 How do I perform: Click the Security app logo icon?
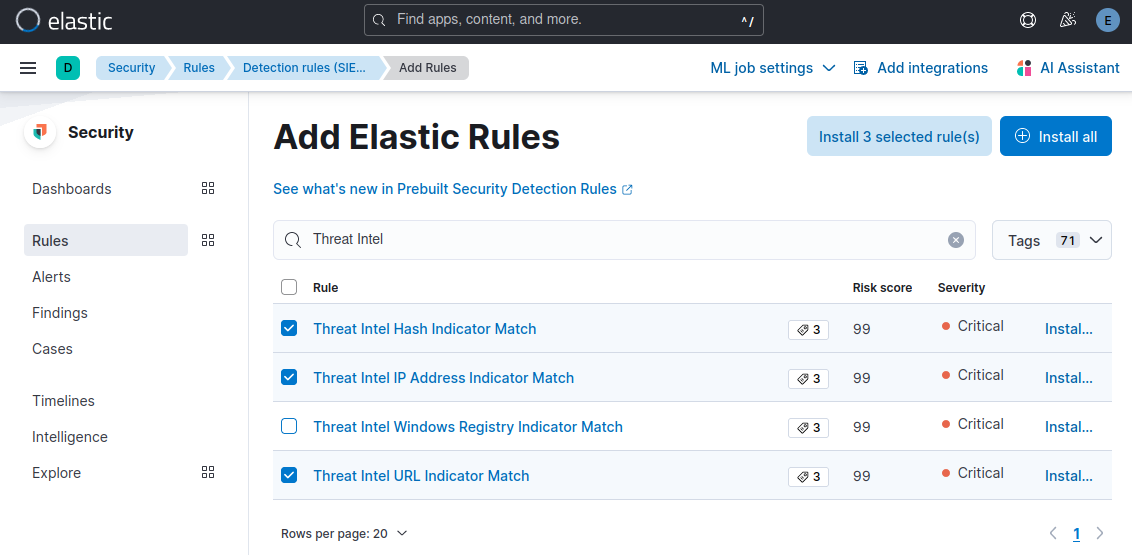click(x=40, y=132)
